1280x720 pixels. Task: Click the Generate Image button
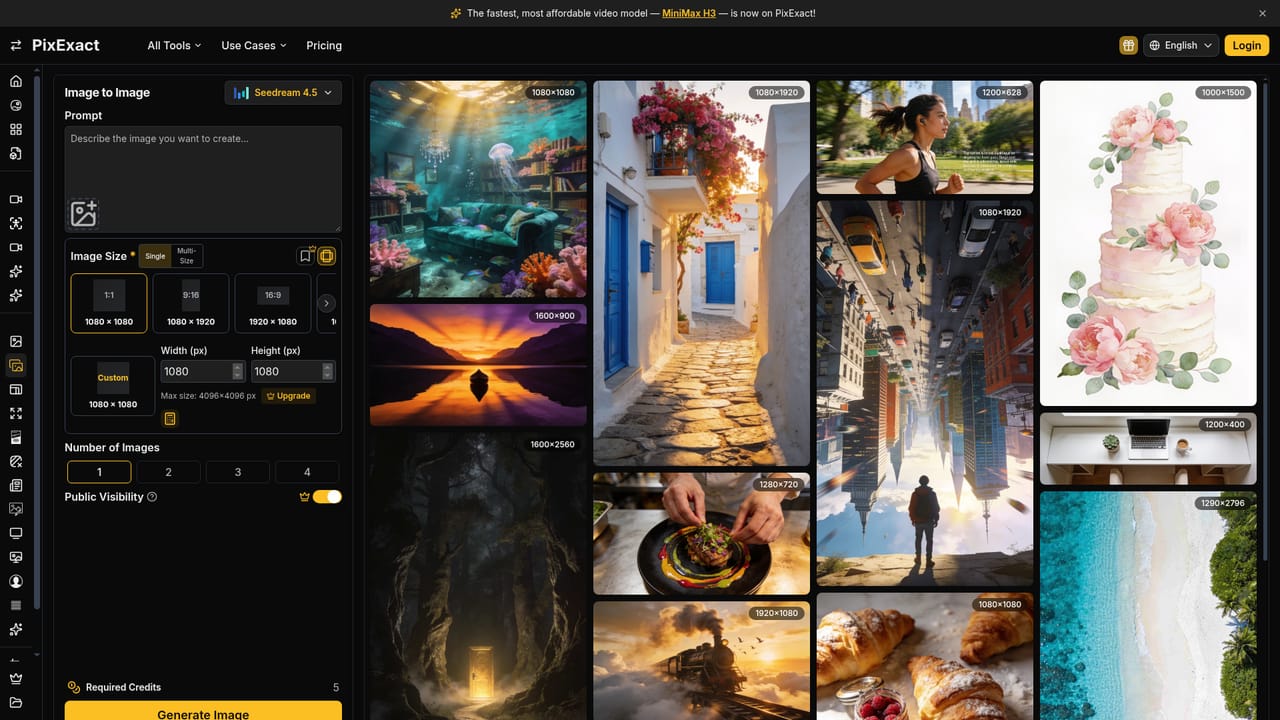point(203,711)
